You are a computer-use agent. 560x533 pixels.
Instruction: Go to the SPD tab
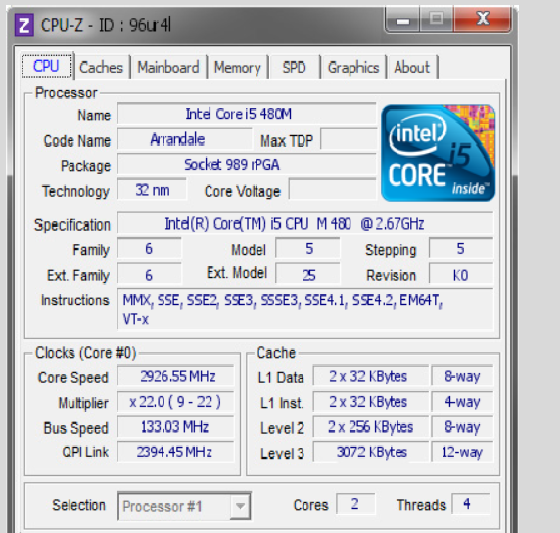[294, 68]
